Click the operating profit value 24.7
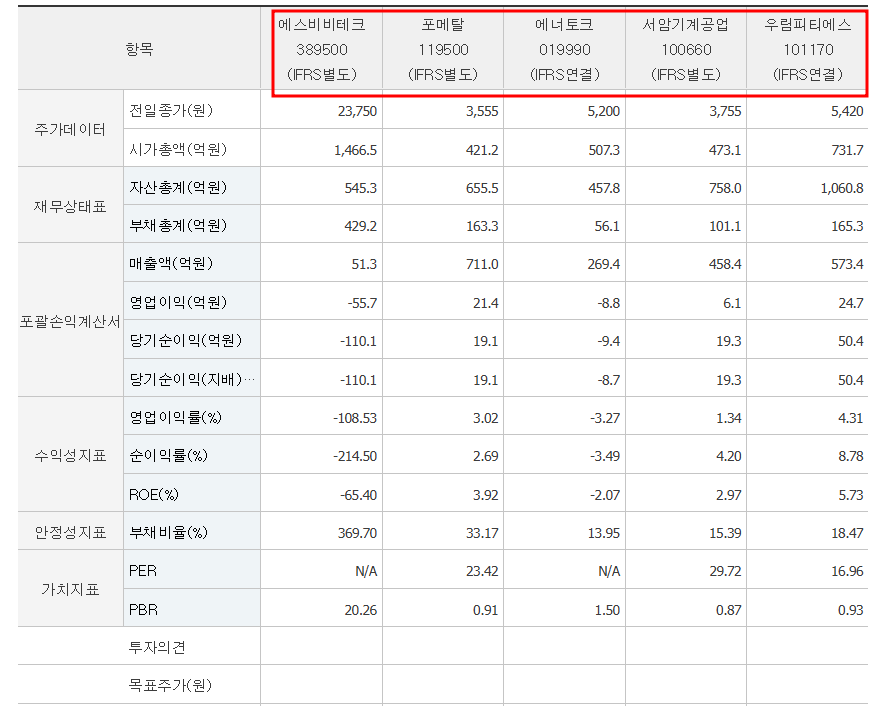The width and height of the screenshot is (891, 706). pos(851,303)
